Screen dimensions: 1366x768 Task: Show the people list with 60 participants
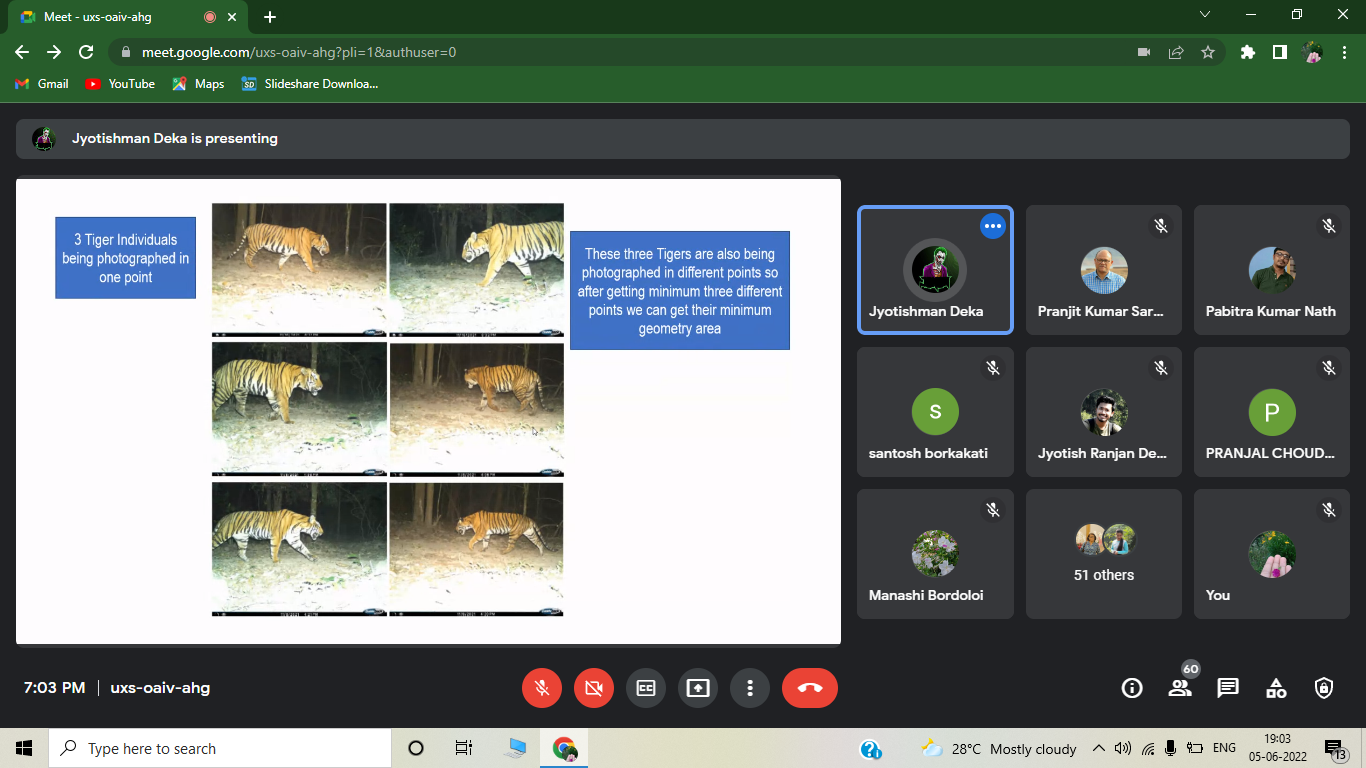1180,688
